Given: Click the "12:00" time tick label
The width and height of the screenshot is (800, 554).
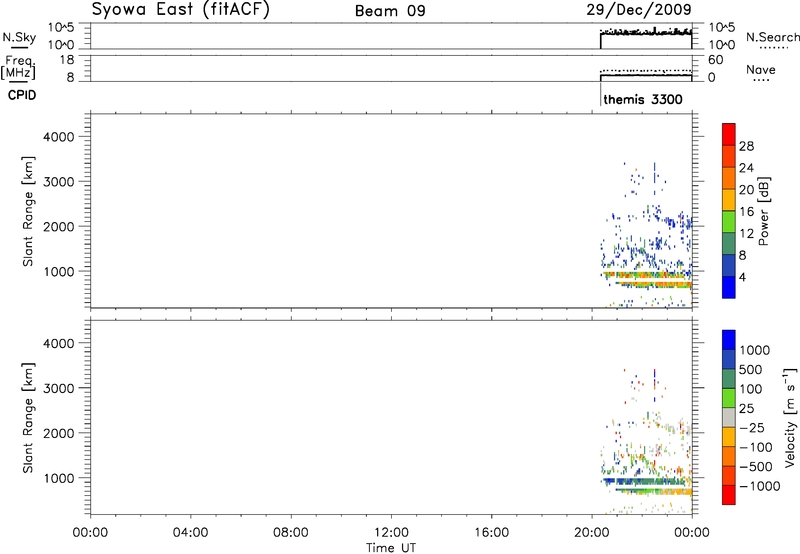Looking at the screenshot, I should (391, 533).
